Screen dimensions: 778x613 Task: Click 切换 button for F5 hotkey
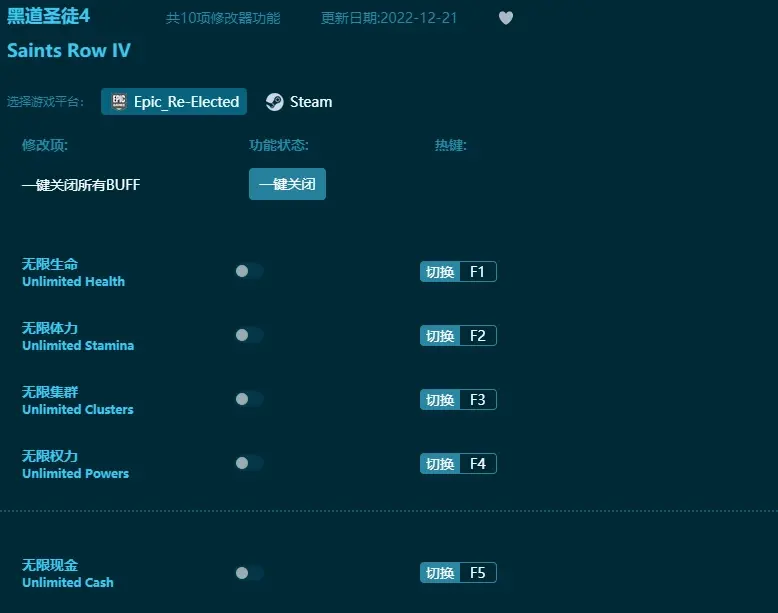[440, 573]
